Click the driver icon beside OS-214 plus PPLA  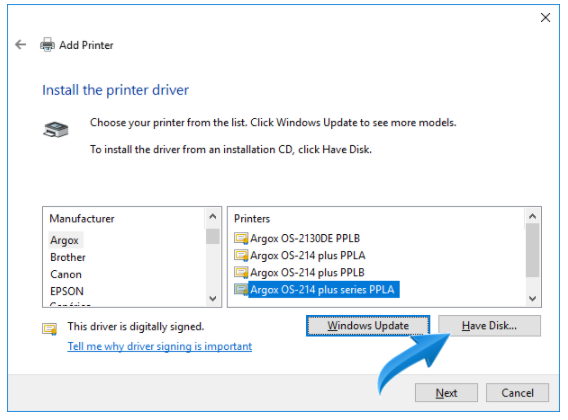241,255
